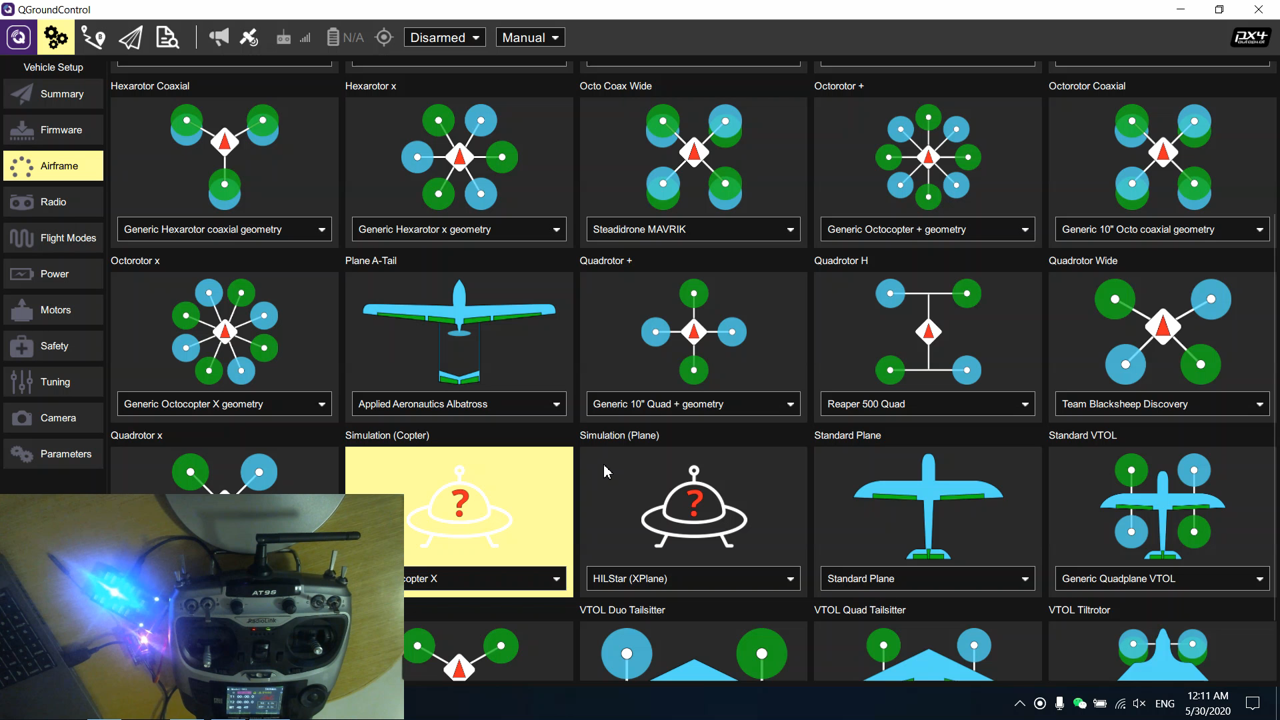Open the Summary setup page
1280x720 pixels.
(x=53, y=94)
